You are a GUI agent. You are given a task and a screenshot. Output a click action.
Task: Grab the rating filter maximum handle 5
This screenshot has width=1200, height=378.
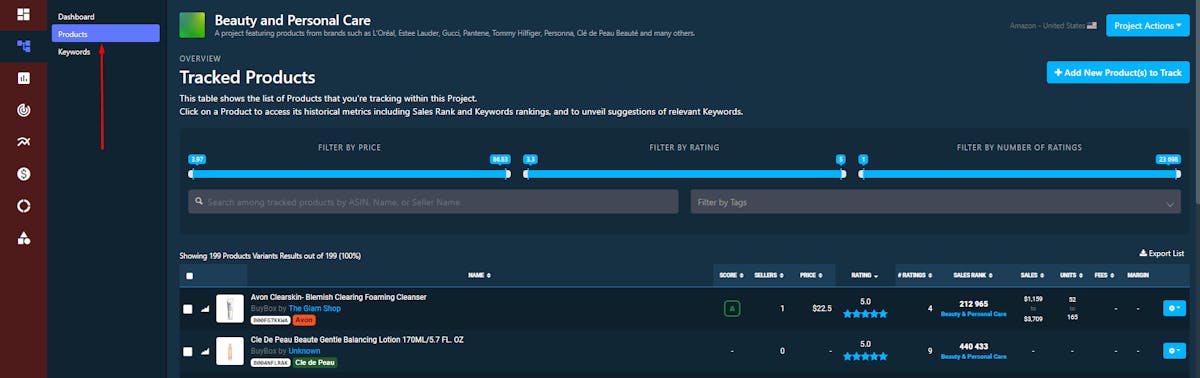coord(843,174)
